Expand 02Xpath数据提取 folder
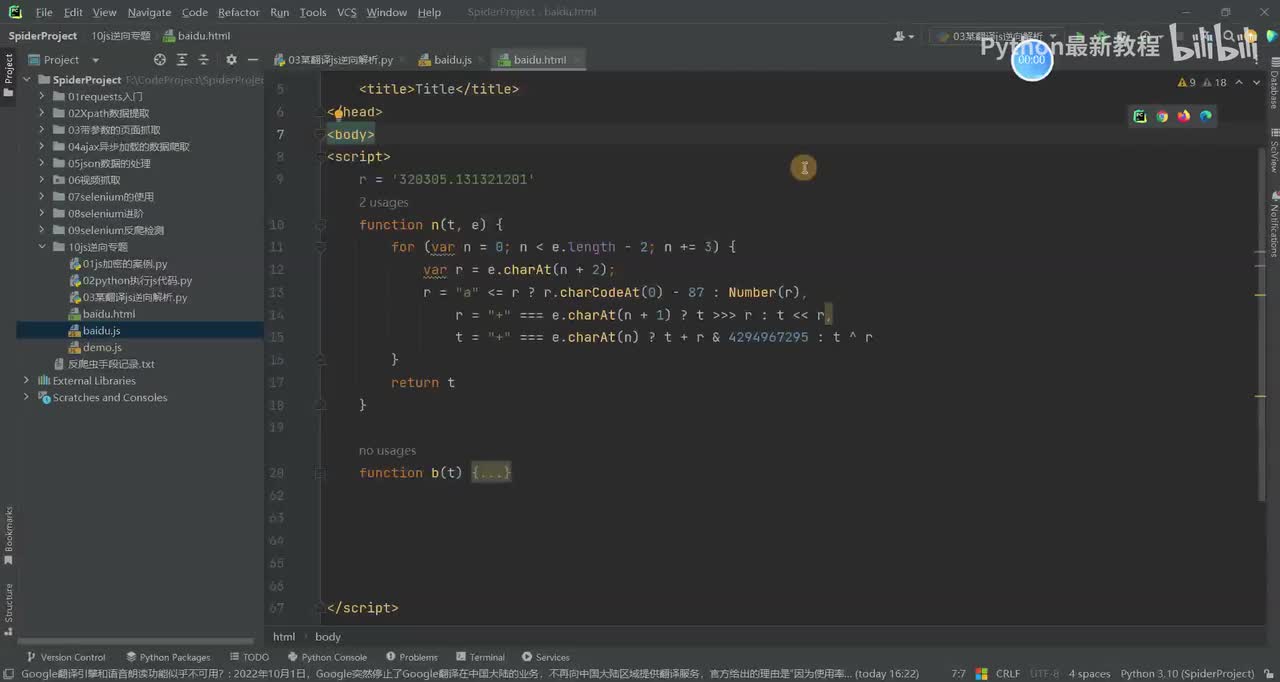The image size is (1280, 682). coord(43,113)
